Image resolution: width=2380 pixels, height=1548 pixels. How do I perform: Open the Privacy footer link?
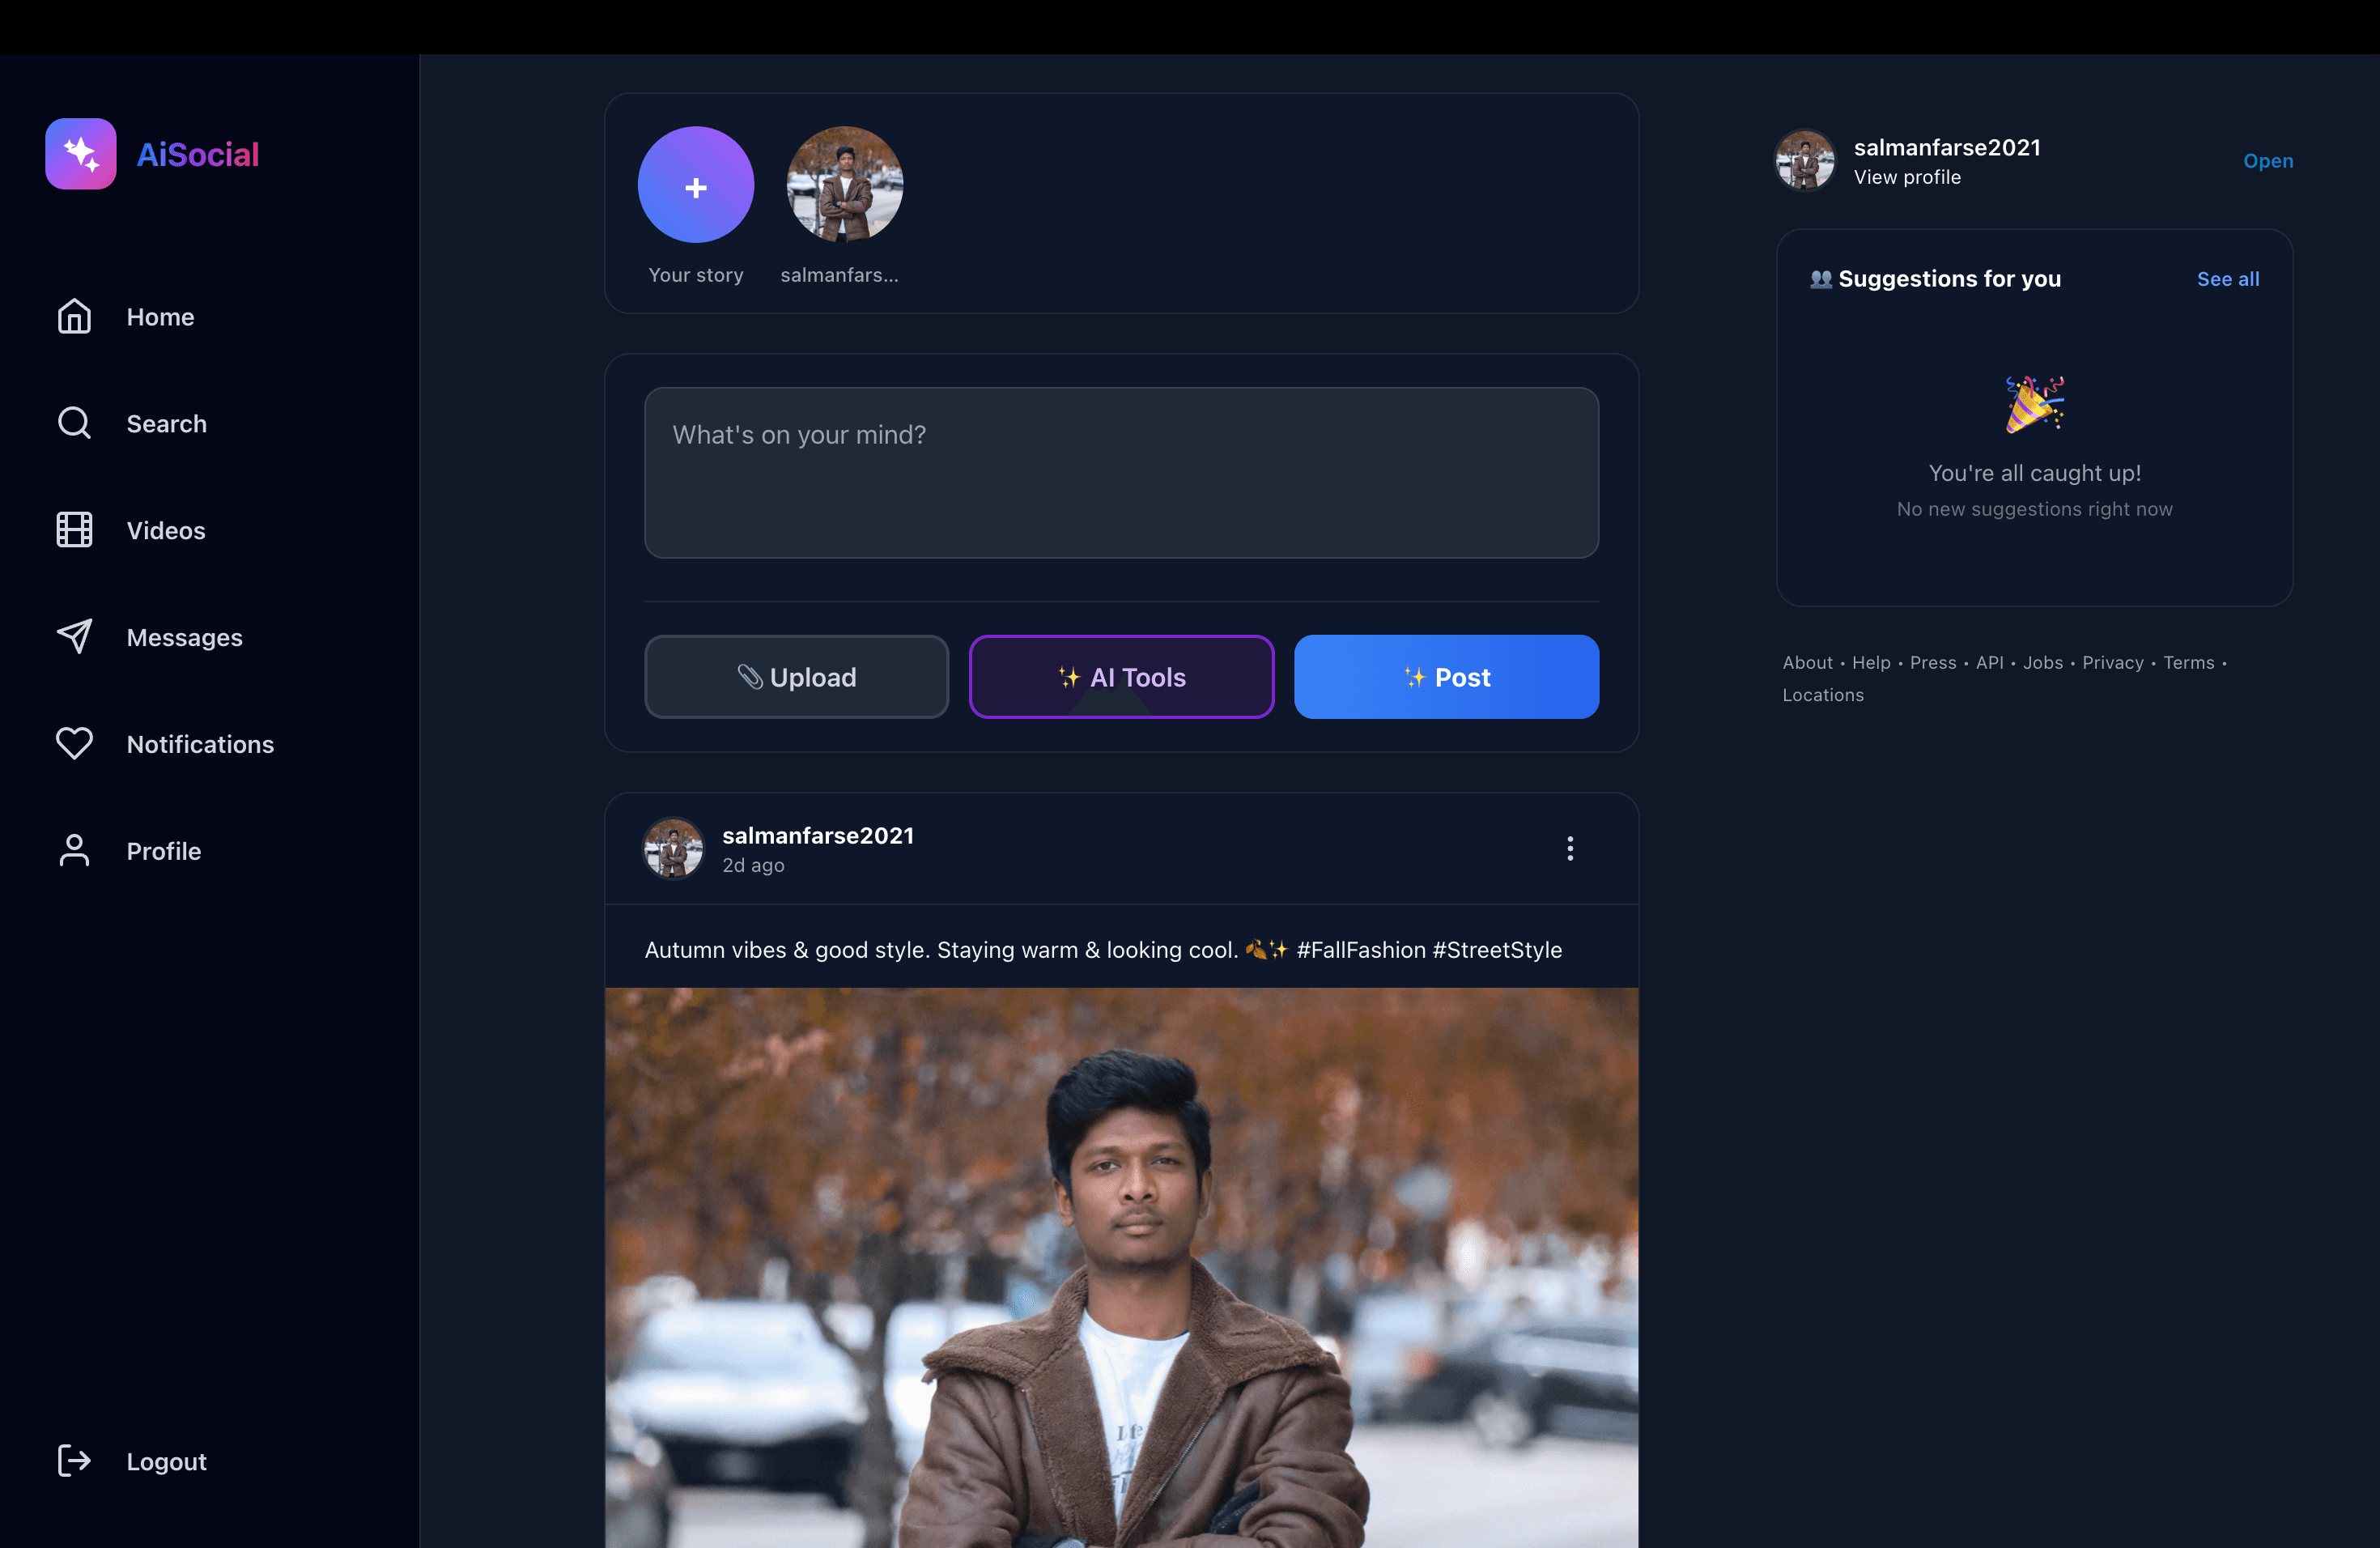point(2112,663)
